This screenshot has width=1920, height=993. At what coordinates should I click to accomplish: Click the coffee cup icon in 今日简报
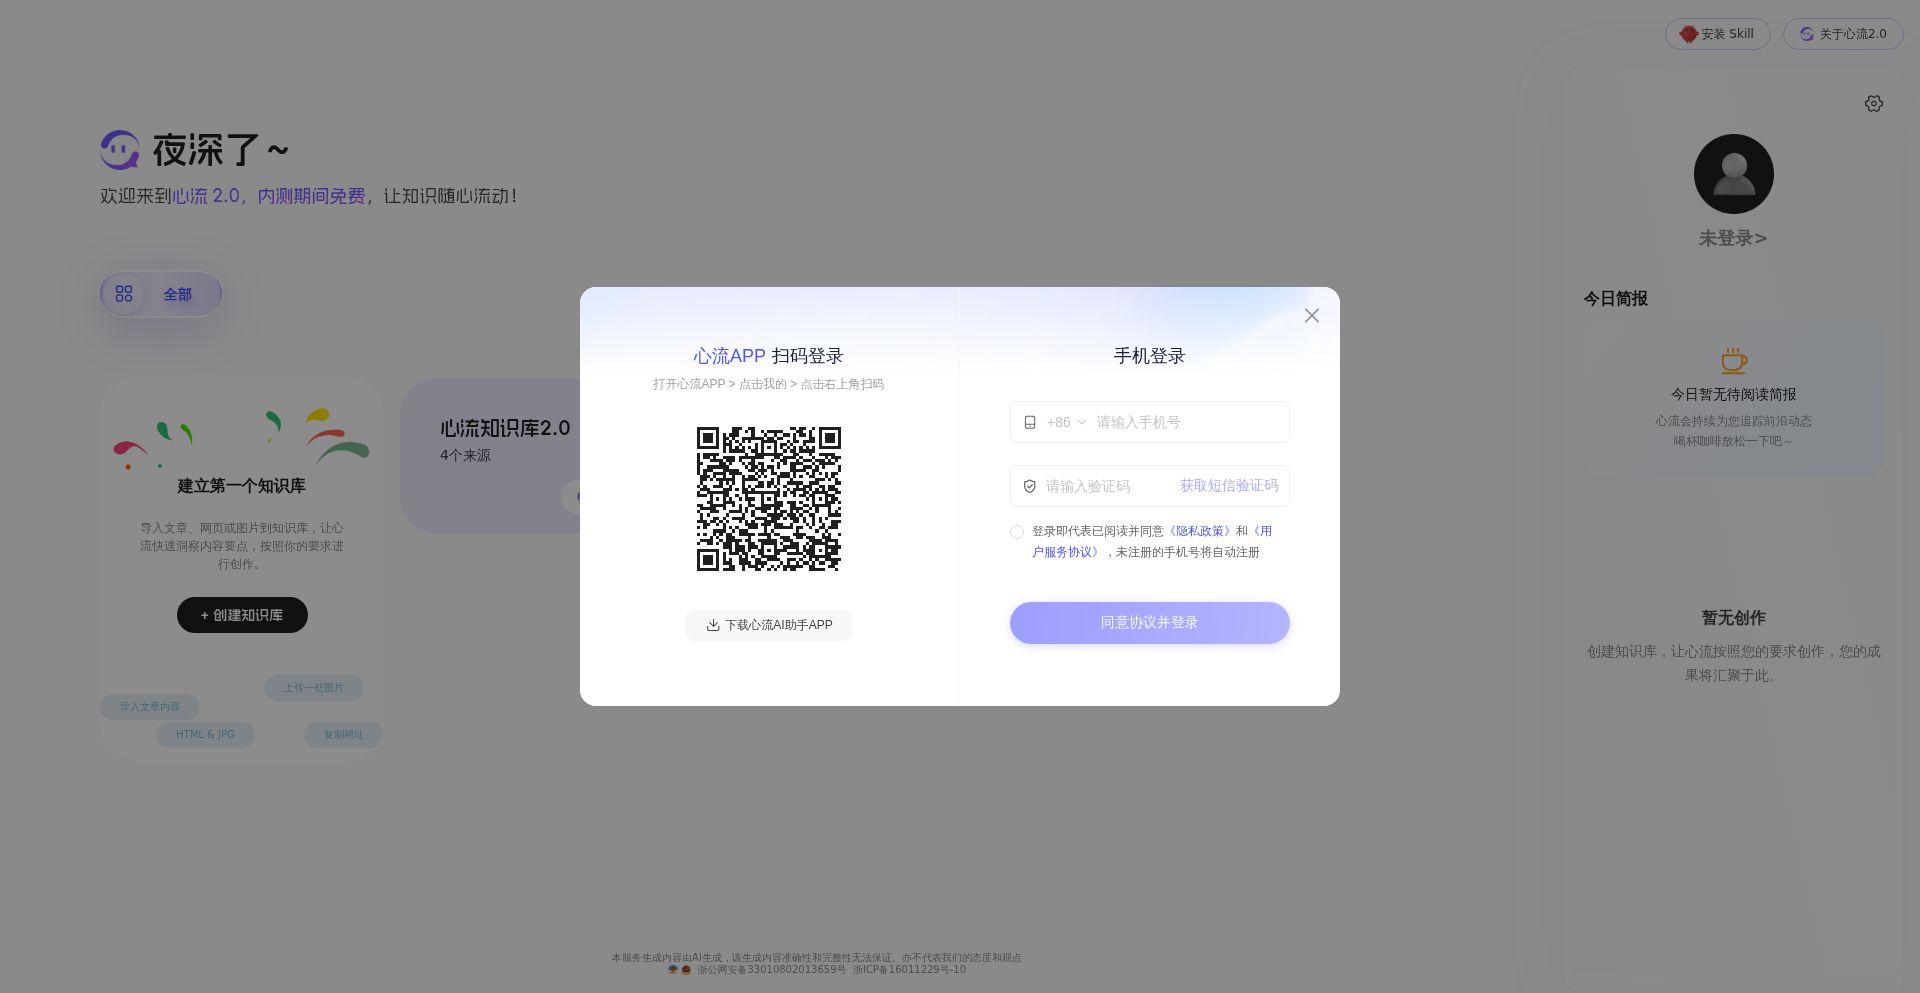(x=1733, y=360)
